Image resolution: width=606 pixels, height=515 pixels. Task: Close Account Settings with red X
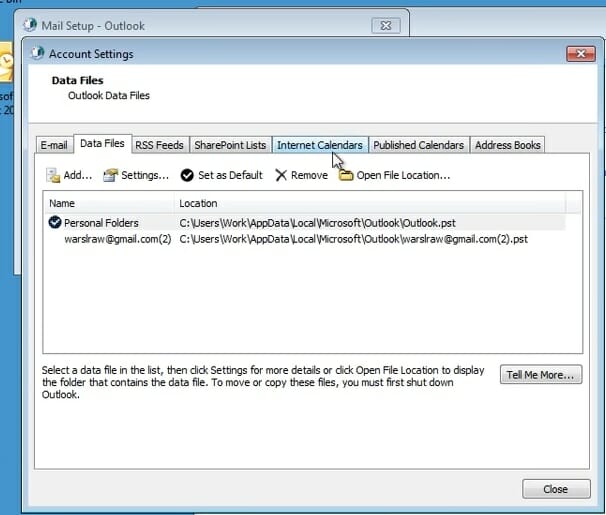tap(580, 54)
